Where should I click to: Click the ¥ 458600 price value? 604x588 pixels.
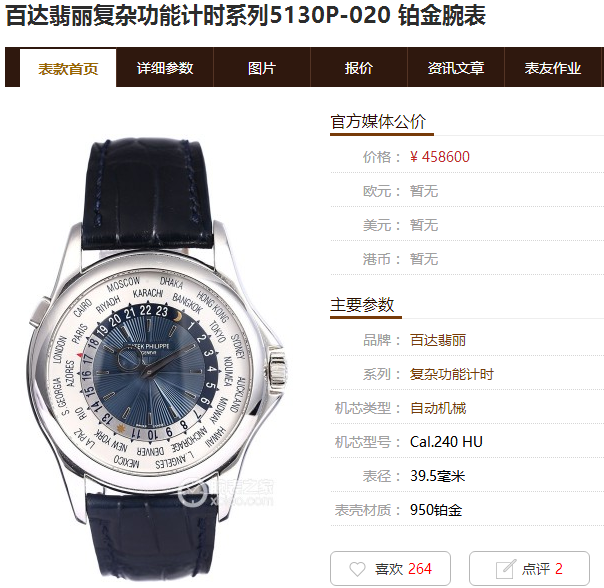[x=440, y=157]
